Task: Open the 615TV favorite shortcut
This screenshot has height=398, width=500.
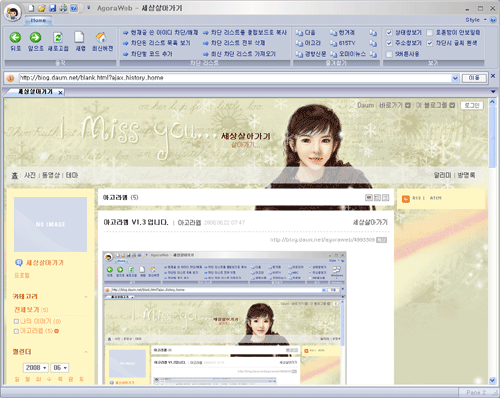Action: 342,43
